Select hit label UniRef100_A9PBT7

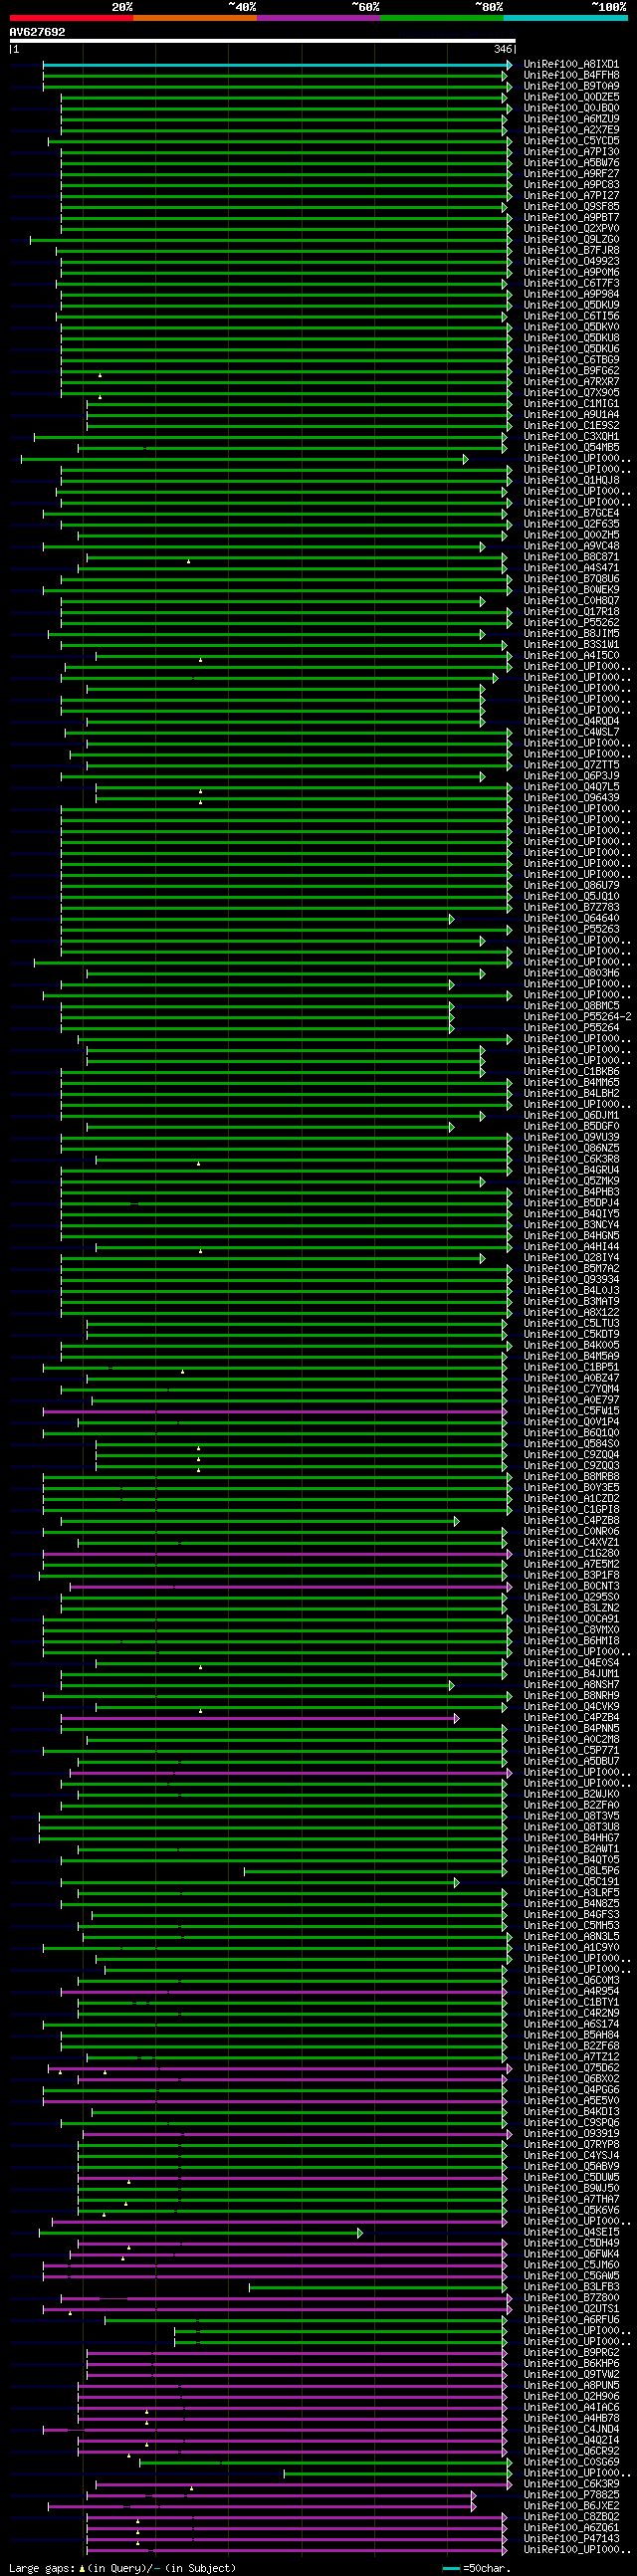click(x=571, y=219)
